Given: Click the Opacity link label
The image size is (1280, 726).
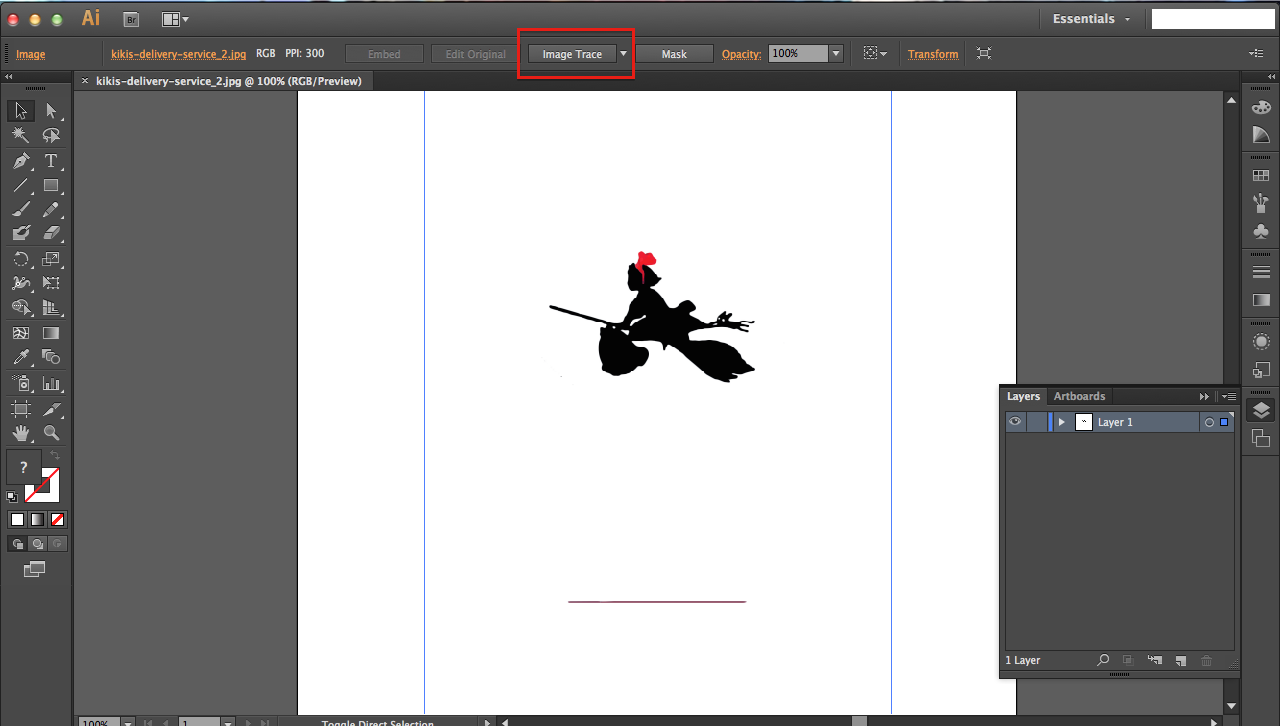Looking at the screenshot, I should [x=741, y=54].
